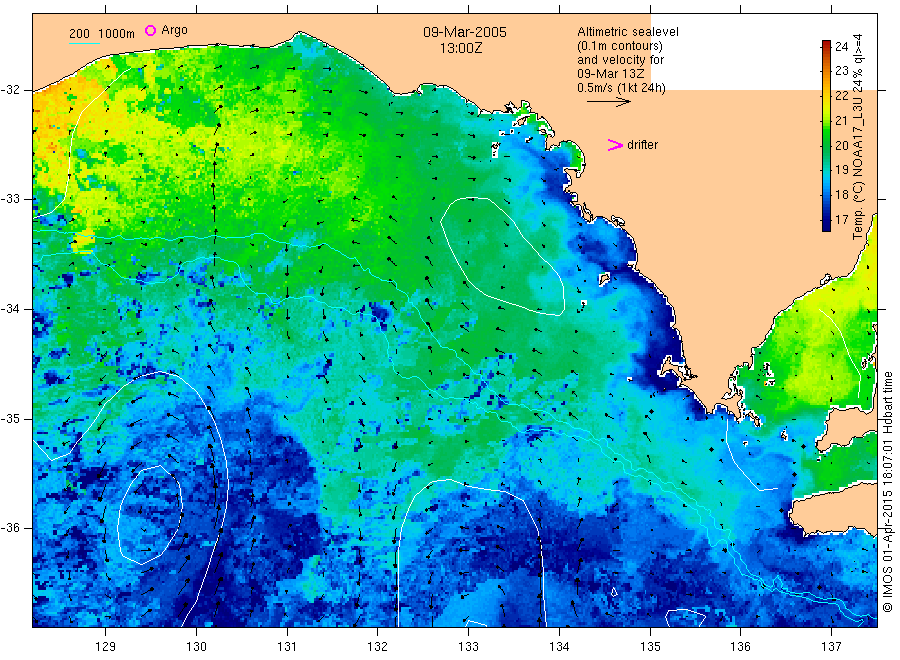The image size is (900, 660).
Task: Click the latitude label -32
Action: 11,90
